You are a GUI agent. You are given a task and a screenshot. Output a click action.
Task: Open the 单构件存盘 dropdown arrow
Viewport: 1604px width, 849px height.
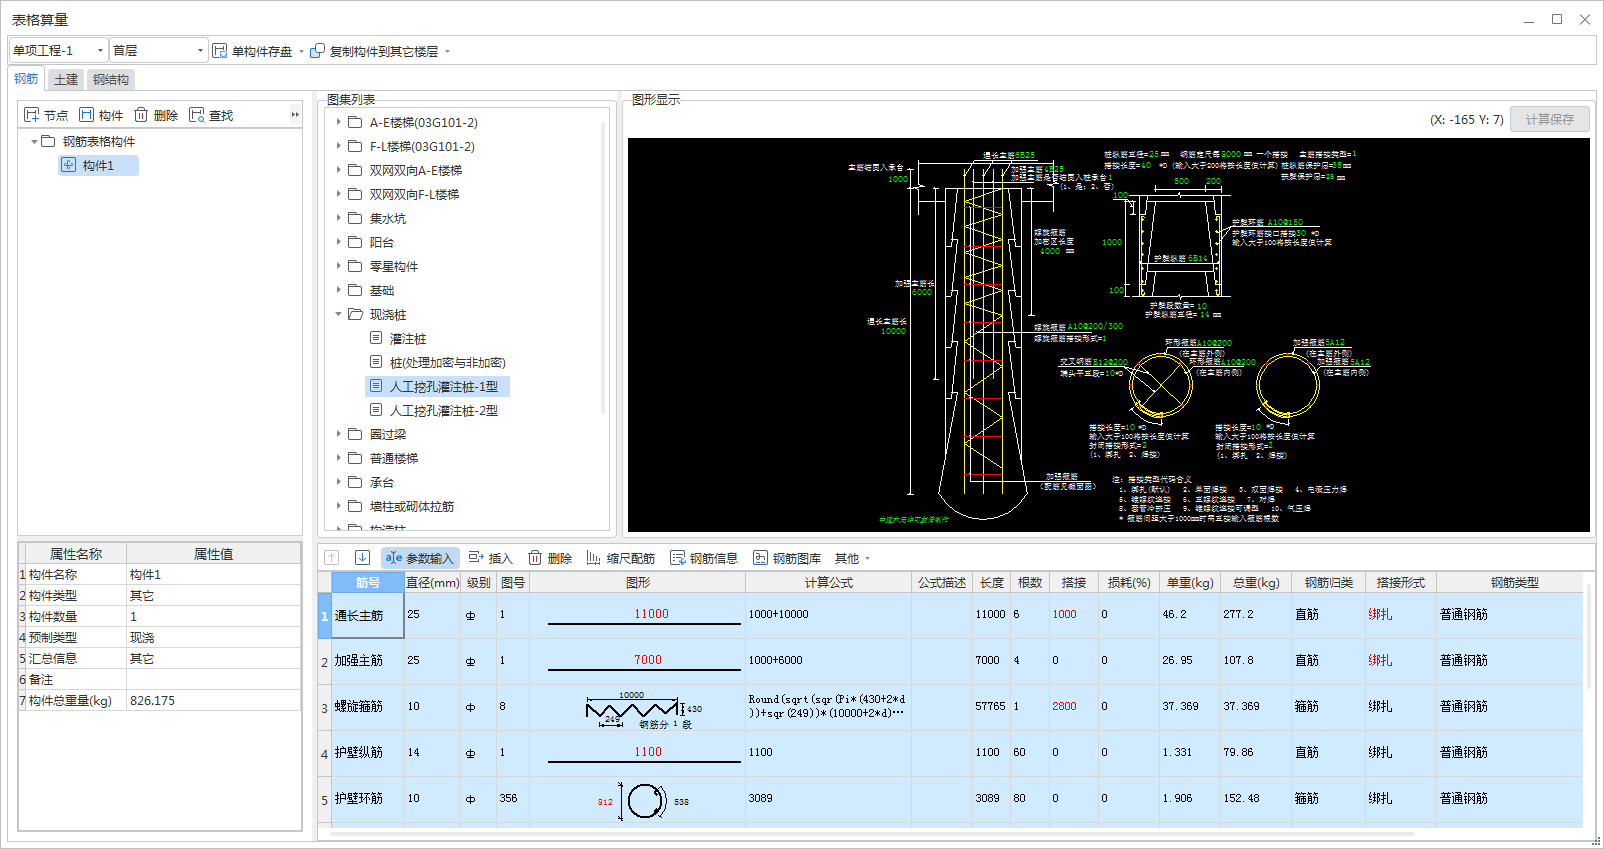[301, 52]
